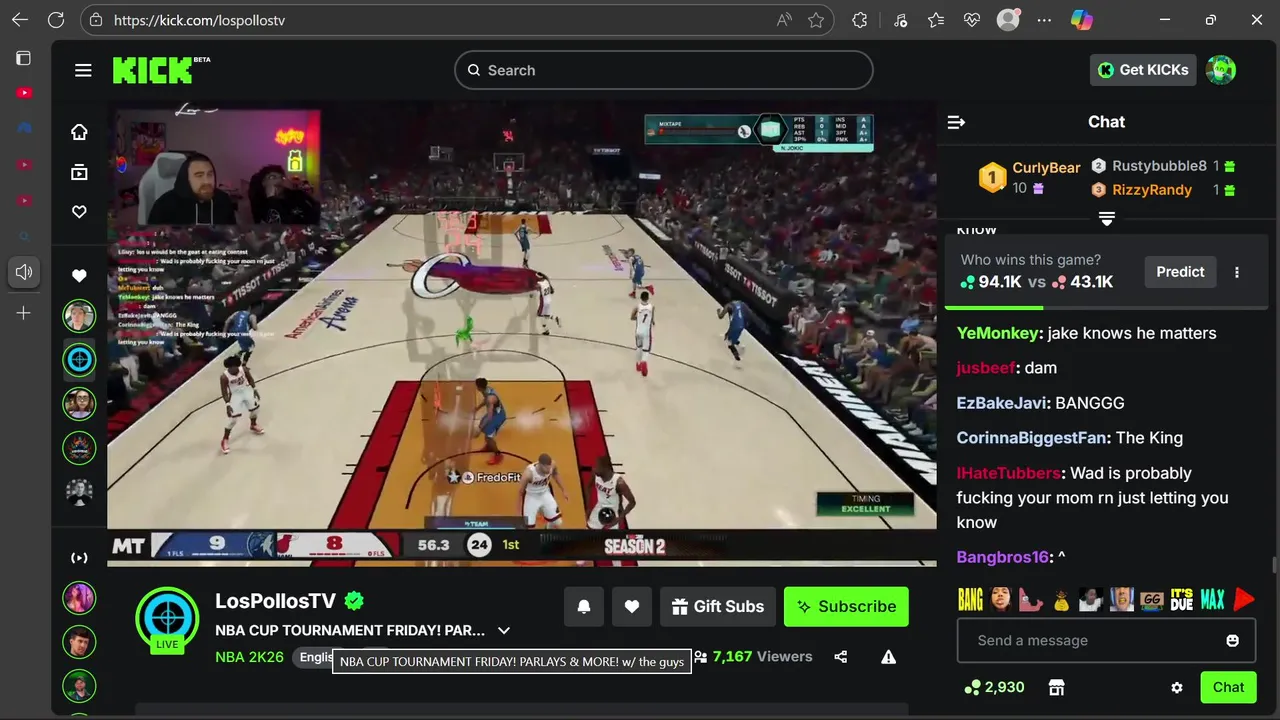Open EzBakeJavi's chat profile
The image size is (1280, 720).
(1003, 403)
